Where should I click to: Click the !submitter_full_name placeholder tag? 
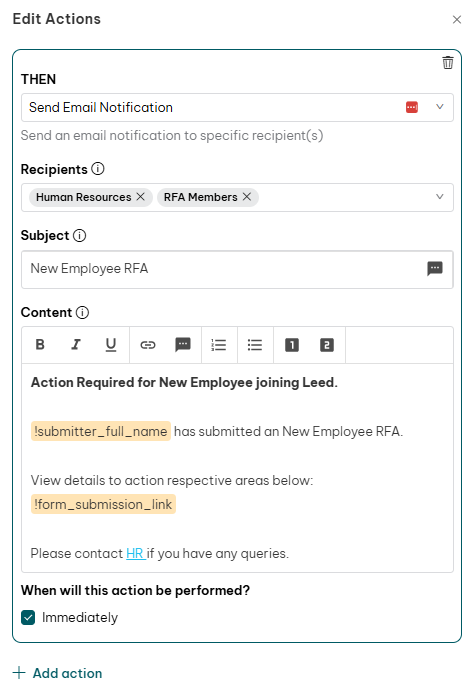(x=101, y=431)
